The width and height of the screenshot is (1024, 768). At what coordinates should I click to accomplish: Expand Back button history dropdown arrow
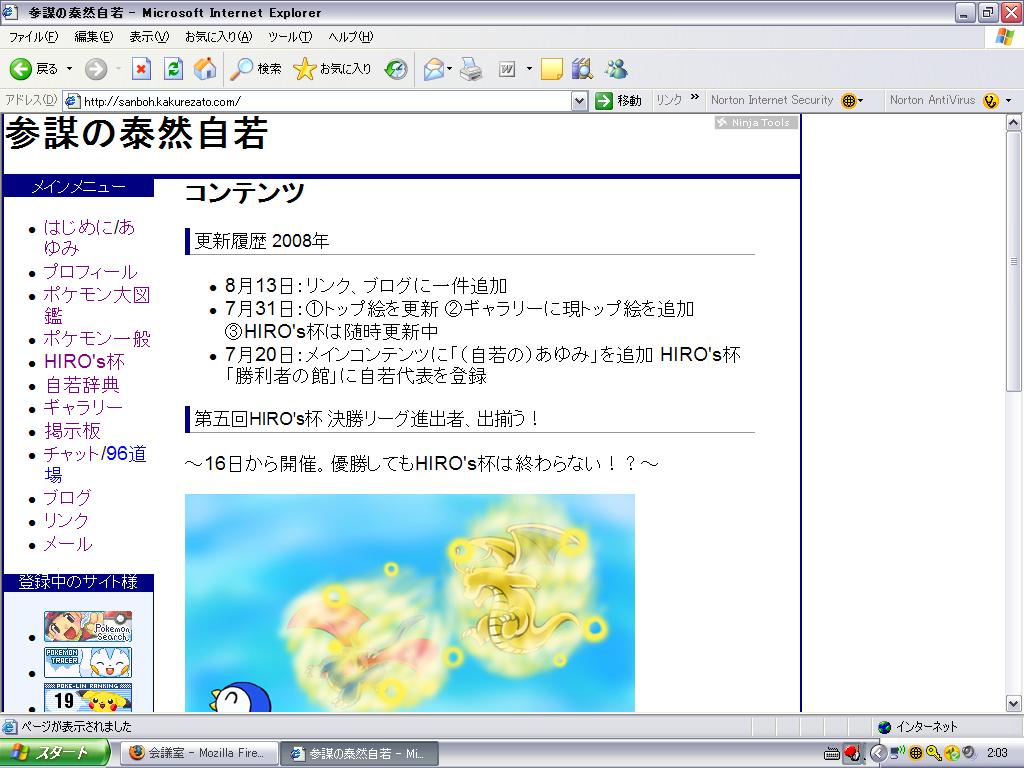69,69
